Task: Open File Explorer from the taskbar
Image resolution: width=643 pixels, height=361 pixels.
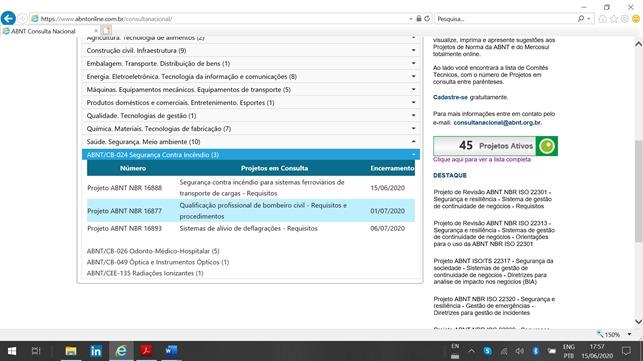Action: click(x=71, y=351)
